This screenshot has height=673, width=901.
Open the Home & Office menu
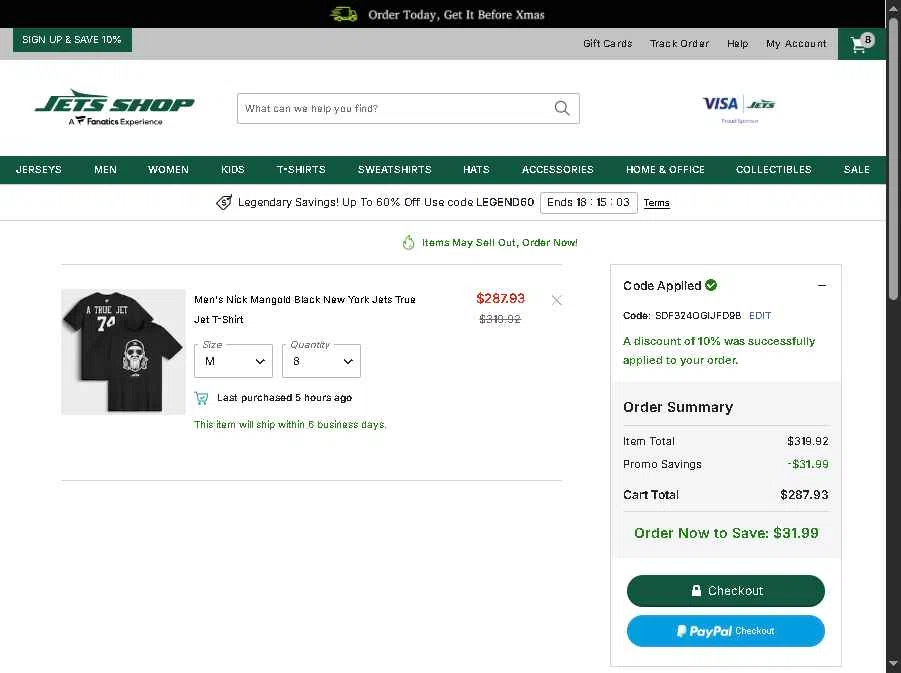pos(665,170)
